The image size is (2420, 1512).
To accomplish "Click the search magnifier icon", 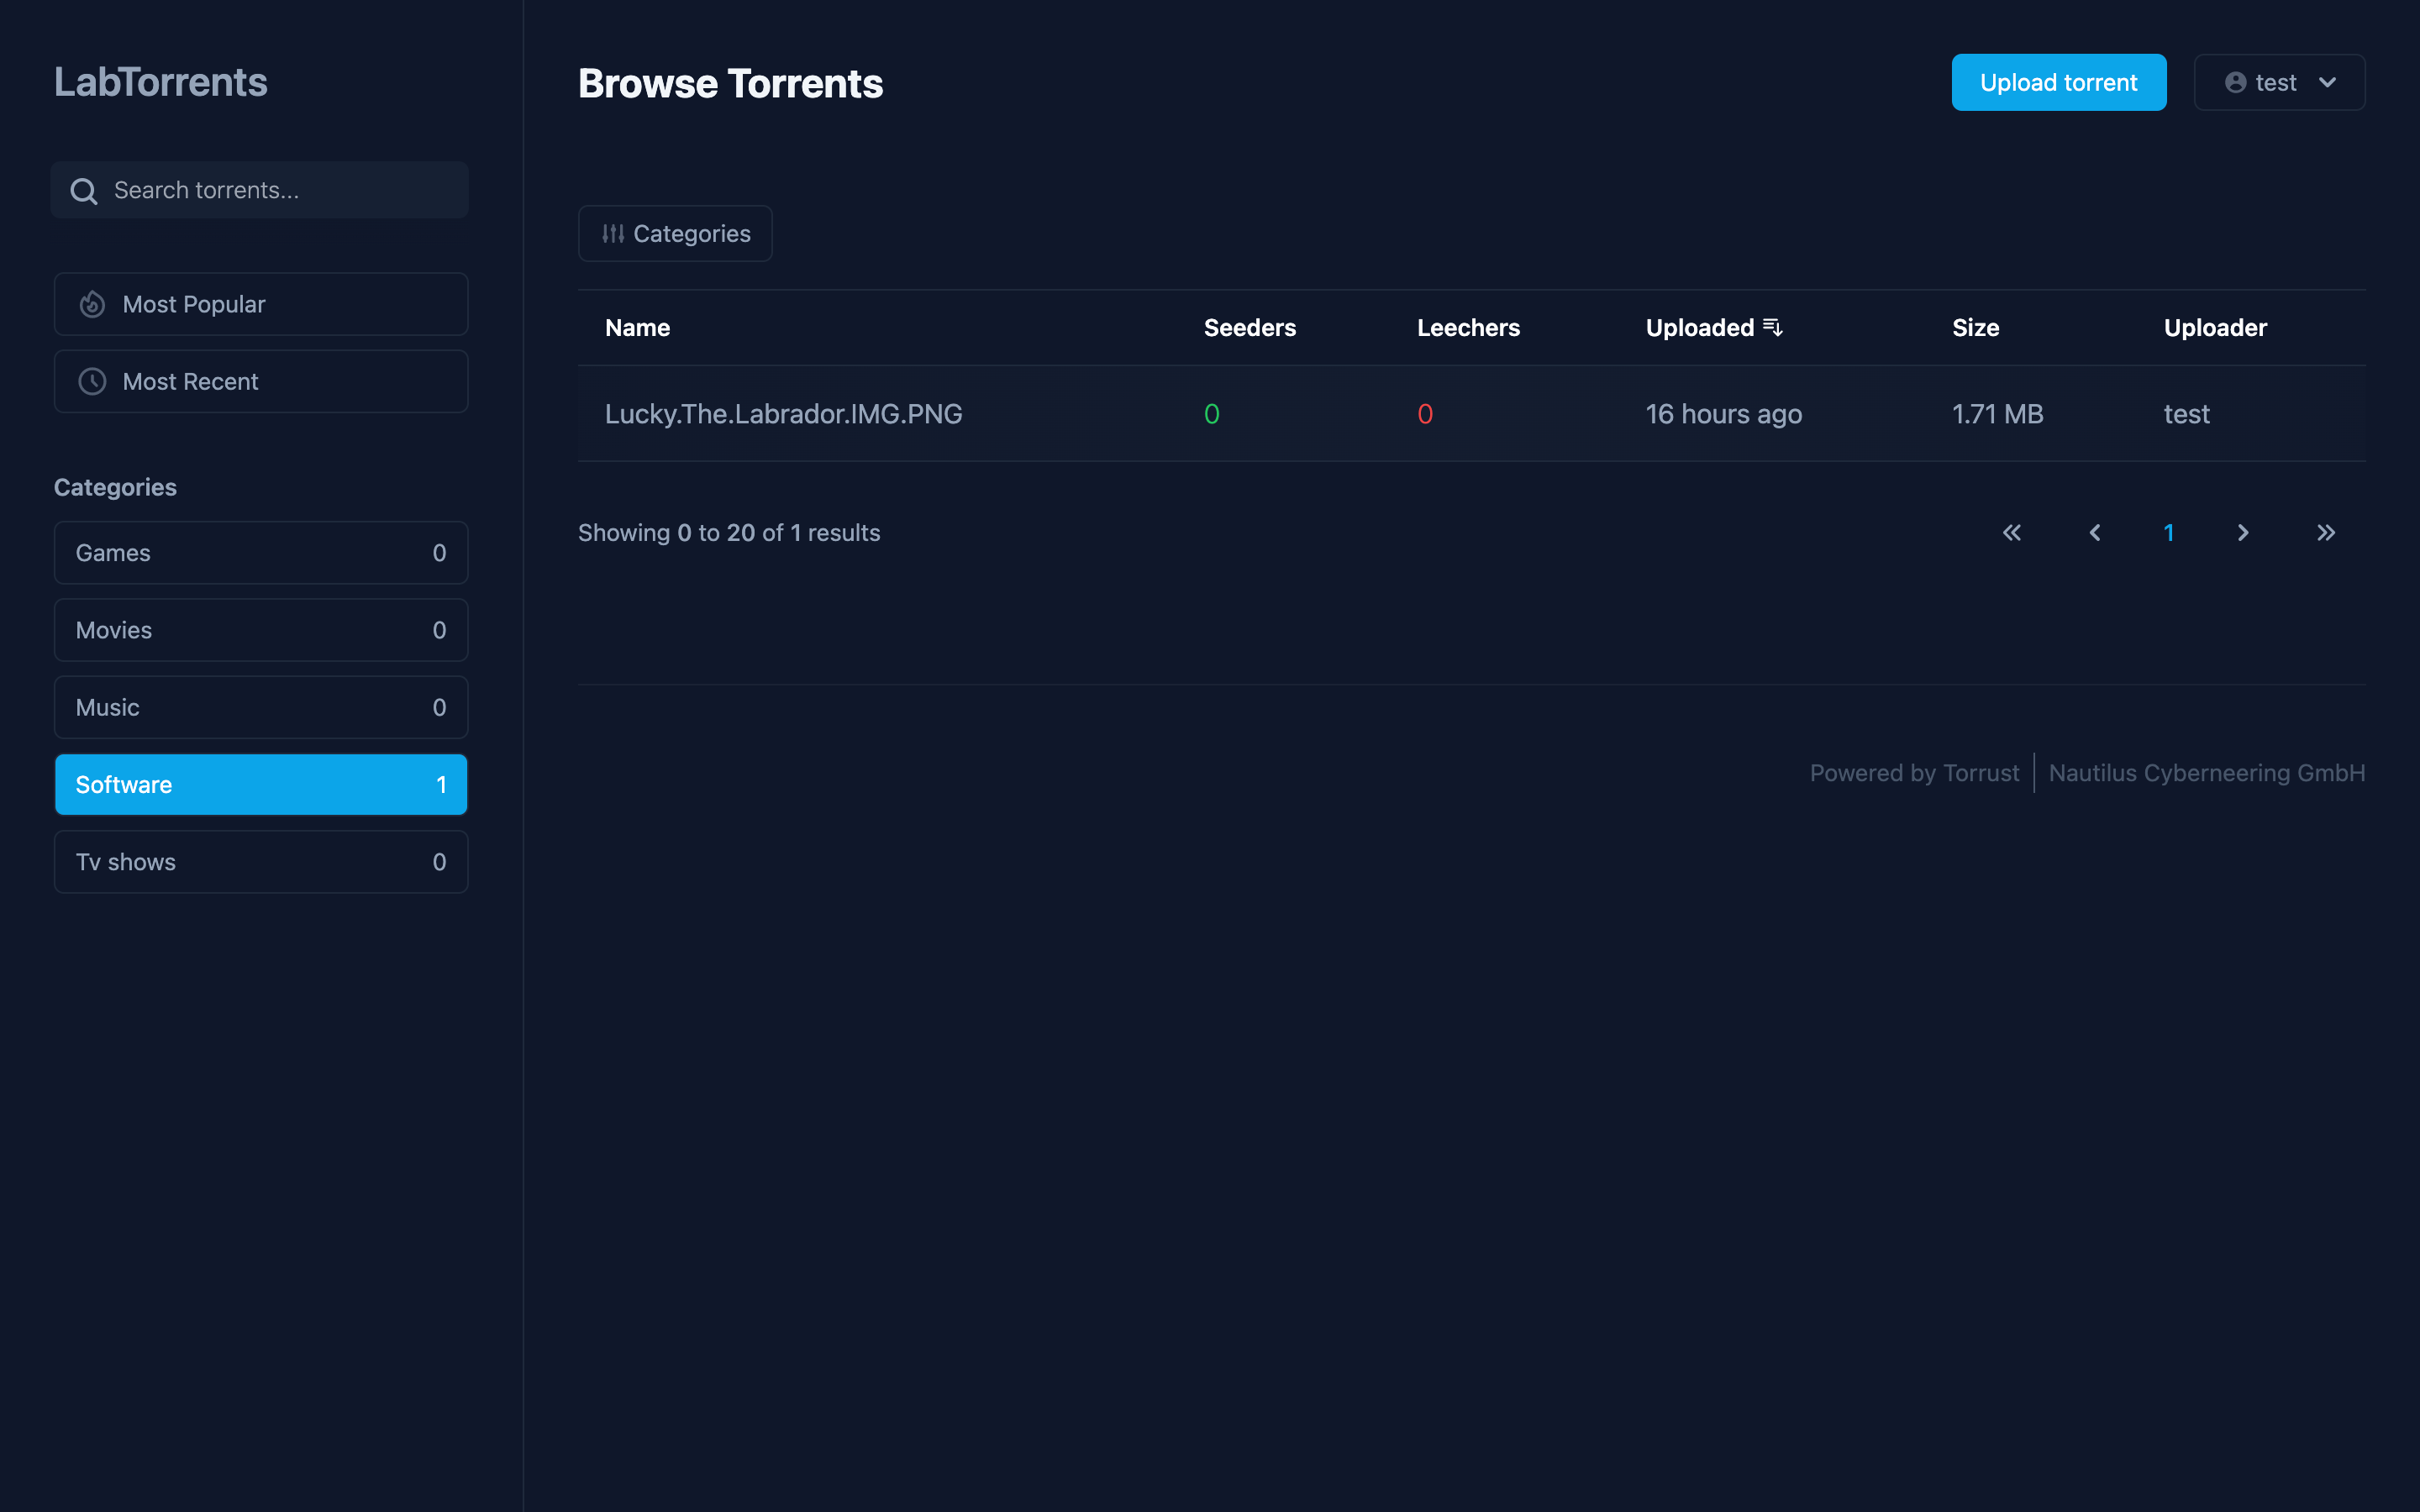I will point(84,191).
